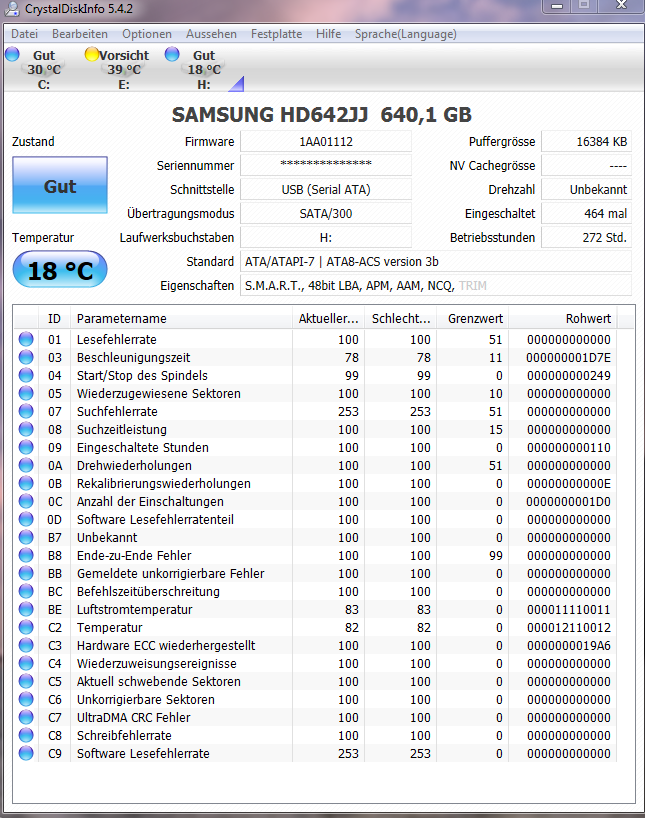Image resolution: width=645 pixels, height=818 pixels.
Task: Click the Übertragungsmodus field SATA/300
Action: (326, 213)
